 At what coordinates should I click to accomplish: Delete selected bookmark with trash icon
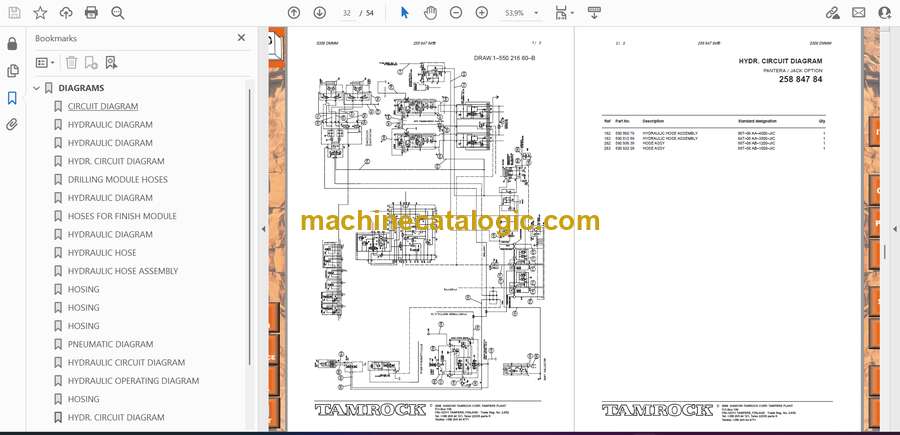pyautogui.click(x=71, y=63)
